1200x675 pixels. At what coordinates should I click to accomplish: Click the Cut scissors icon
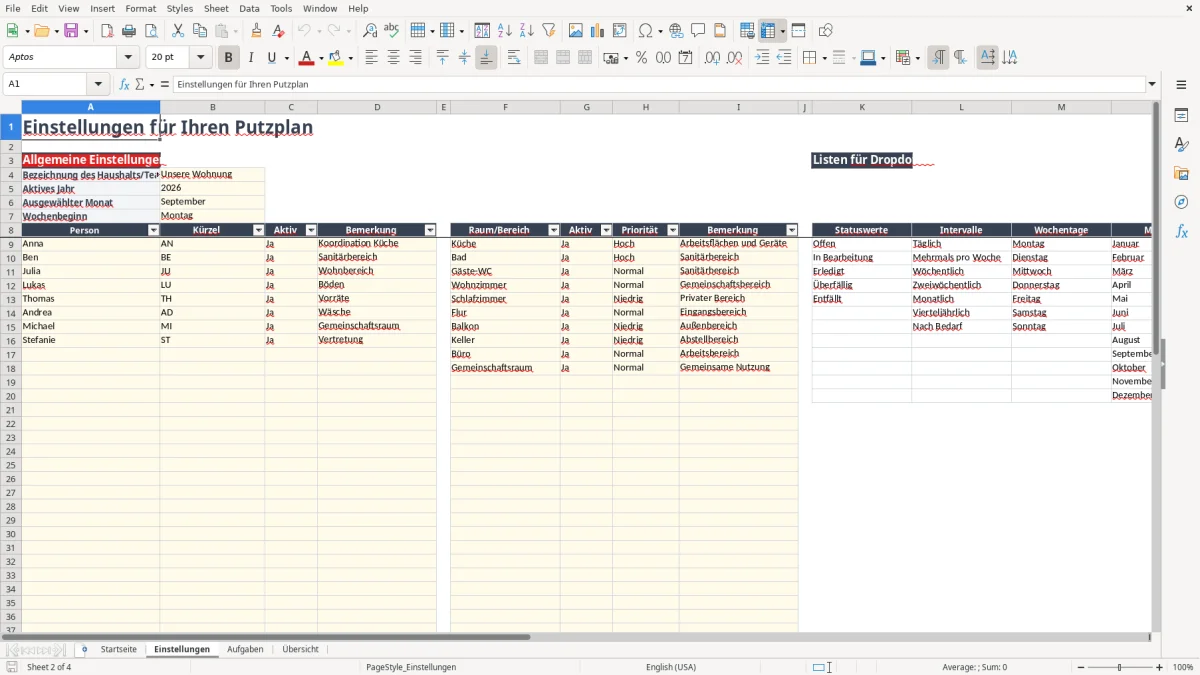click(x=178, y=31)
